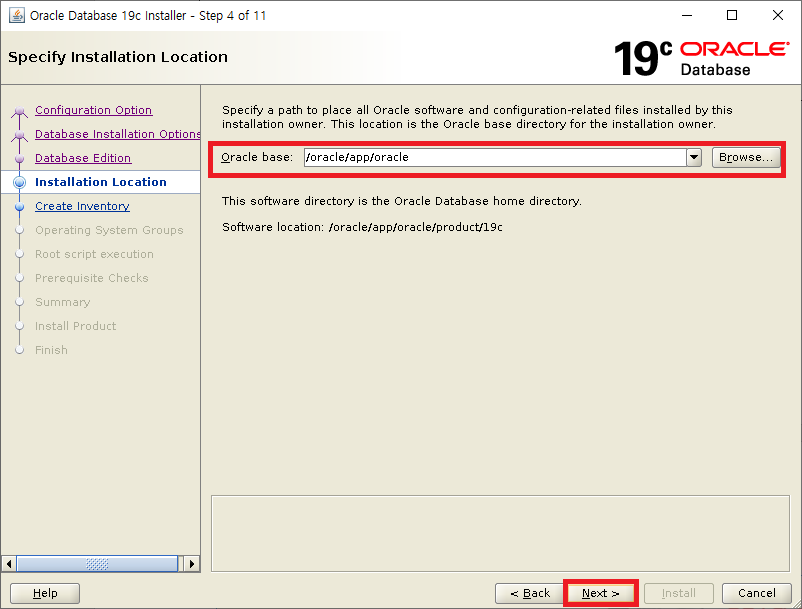This screenshot has height=609, width=802.
Task: Click the horizontal scrollbar thumb in step panel
Action: (97, 564)
